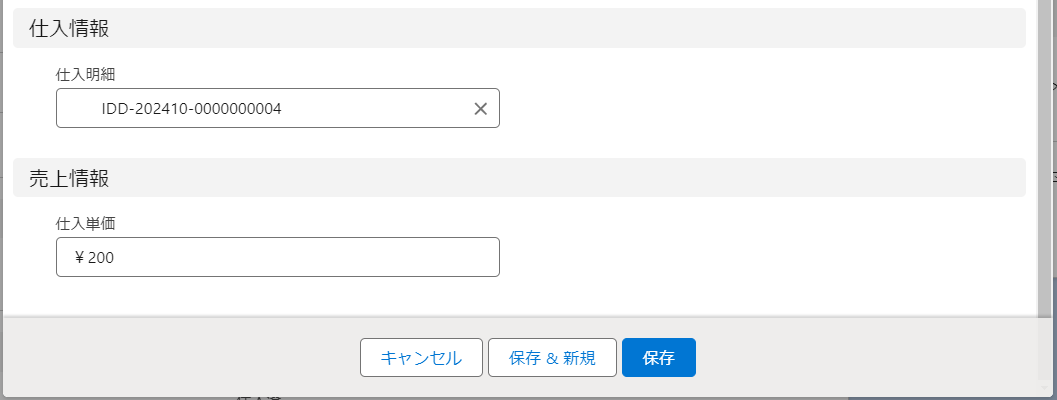This screenshot has width=1057, height=400.
Task: Click the 保存 & 新規 button
Action: pyautogui.click(x=552, y=358)
